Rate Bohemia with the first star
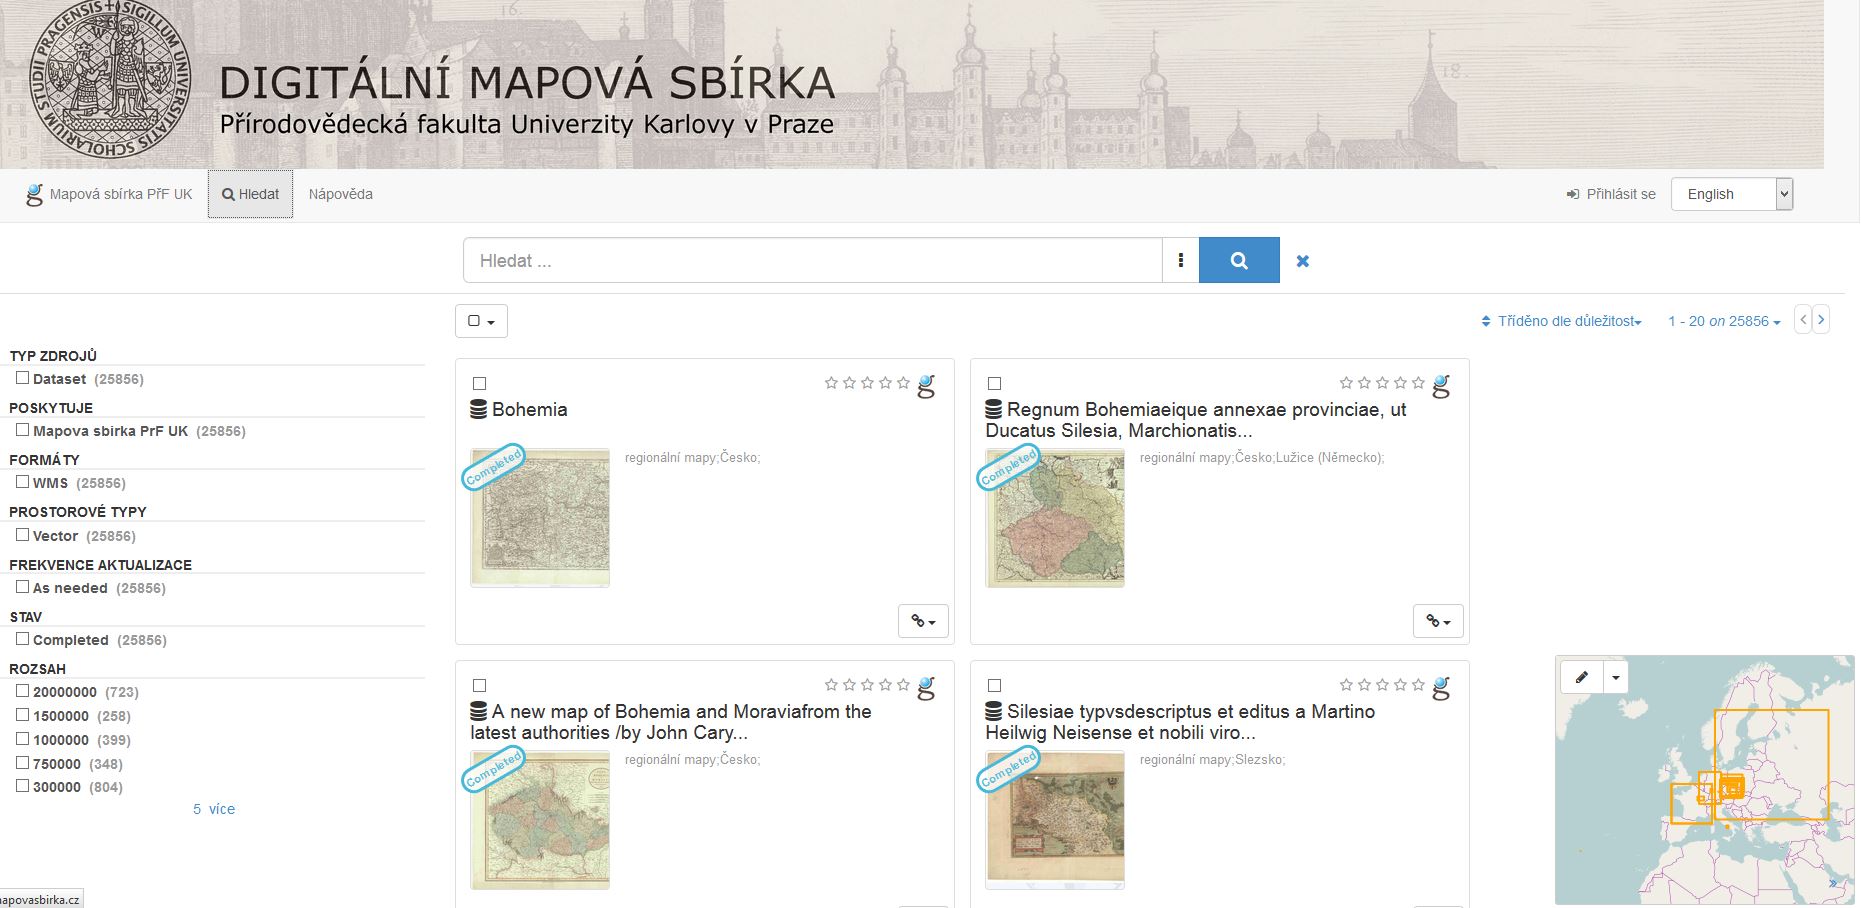 [831, 383]
